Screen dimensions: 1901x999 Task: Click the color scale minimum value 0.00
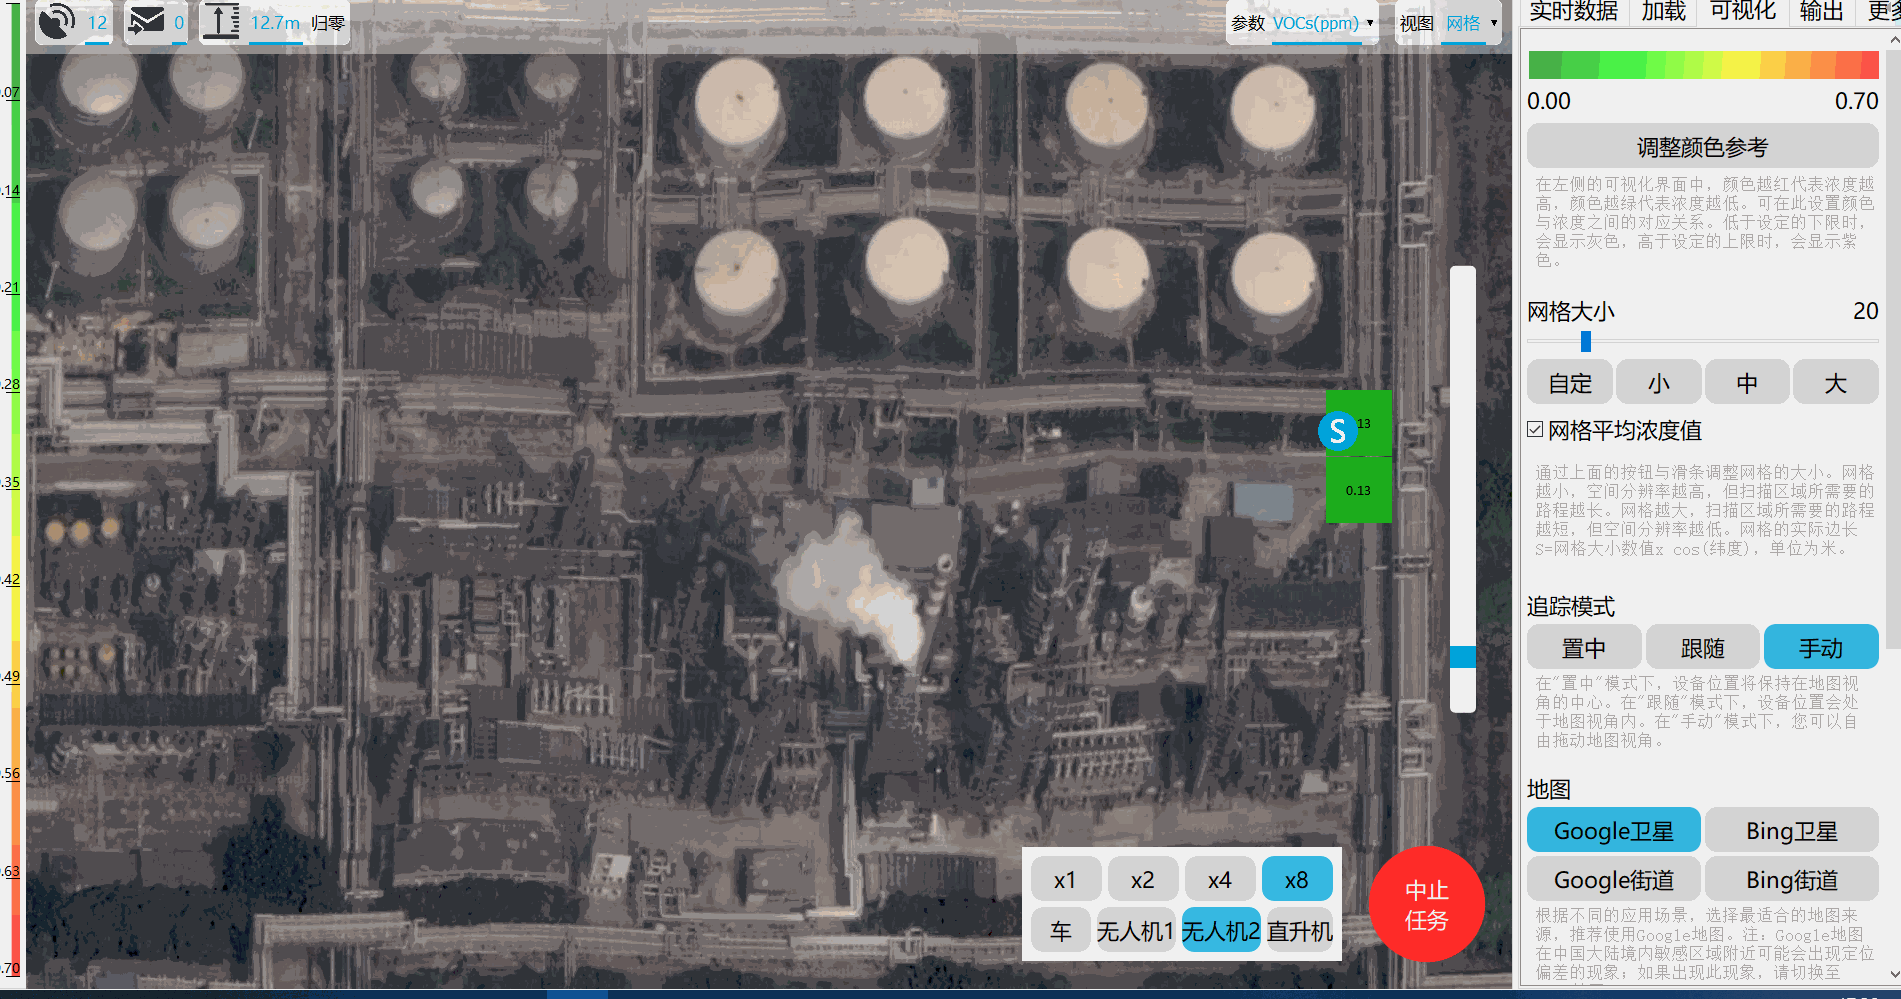[1549, 101]
